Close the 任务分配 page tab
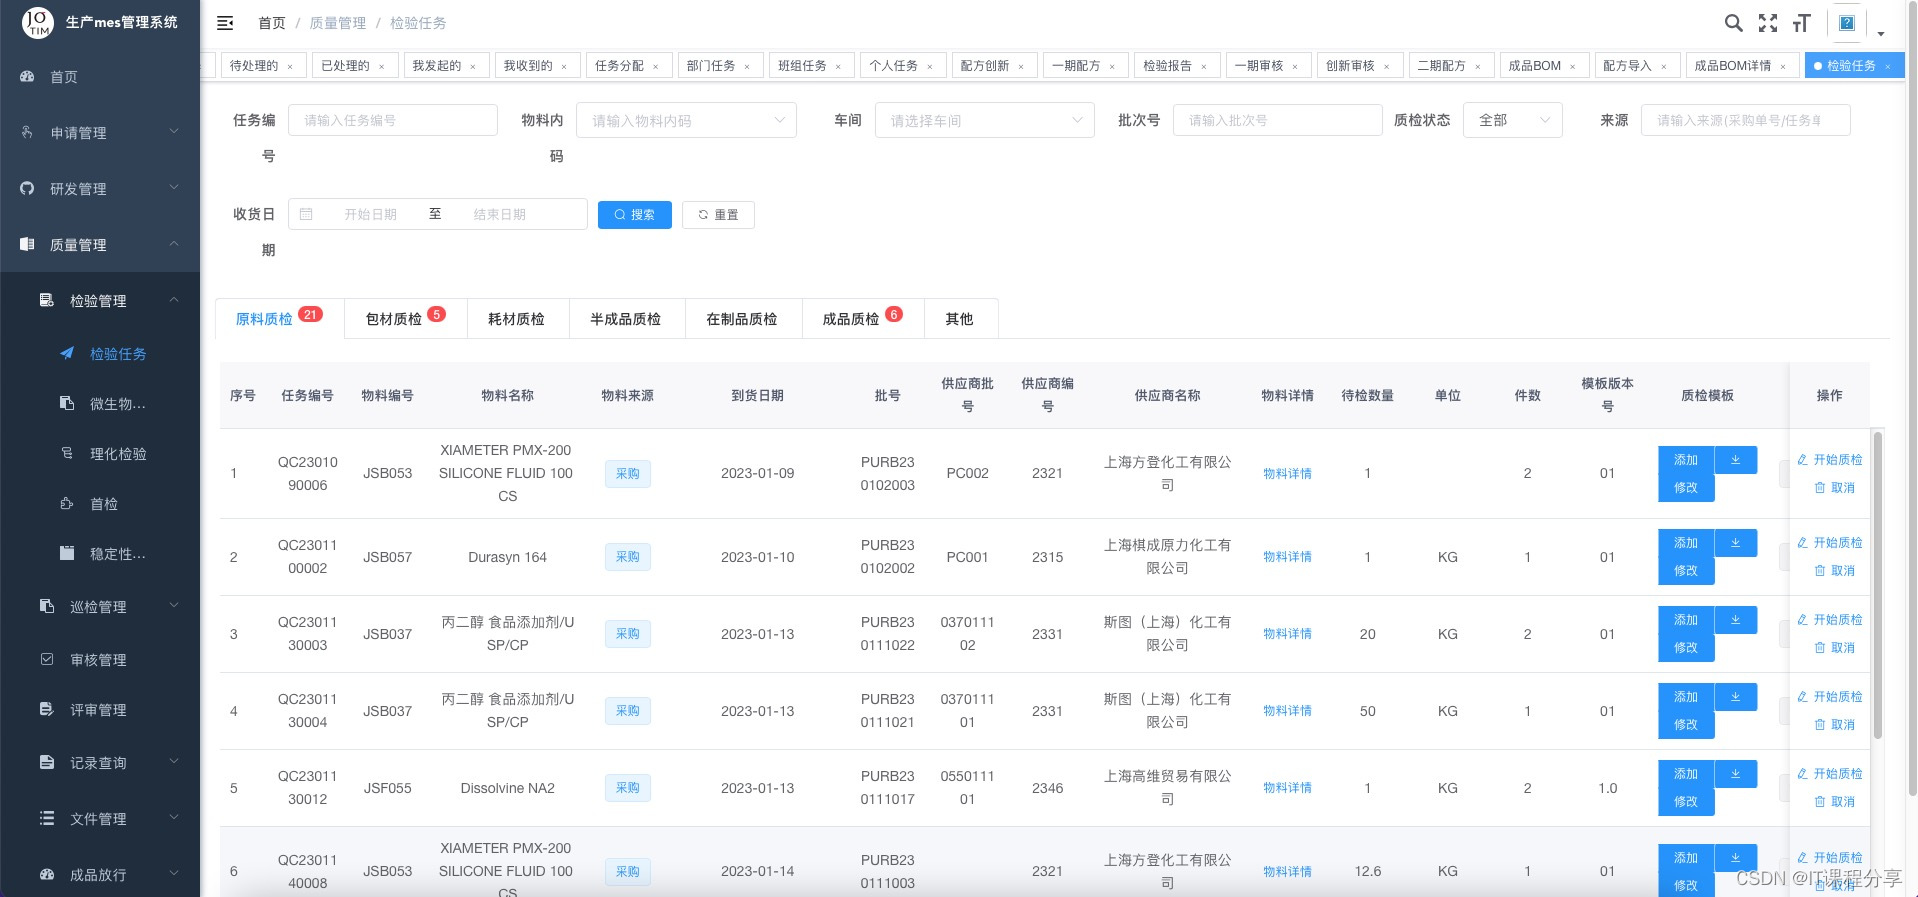Screen dimensions: 1918x897 tap(656, 67)
